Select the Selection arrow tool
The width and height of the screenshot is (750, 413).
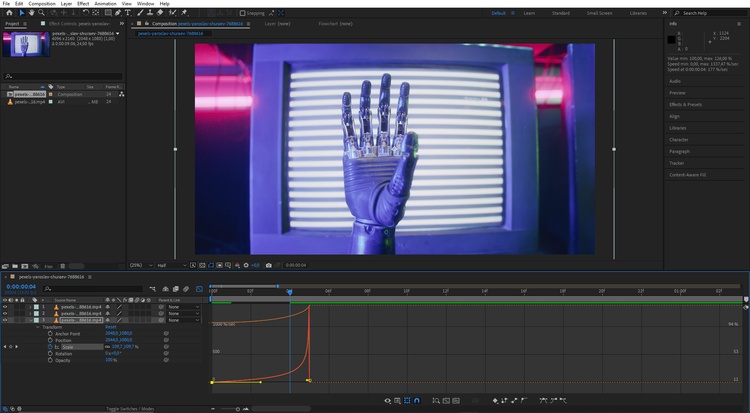pyautogui.click(x=22, y=13)
